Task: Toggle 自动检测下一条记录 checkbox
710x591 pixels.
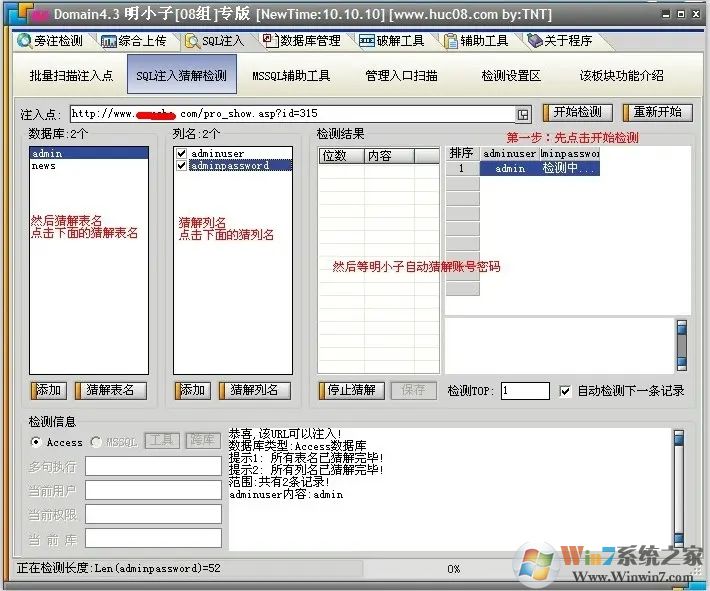Action: [x=566, y=391]
